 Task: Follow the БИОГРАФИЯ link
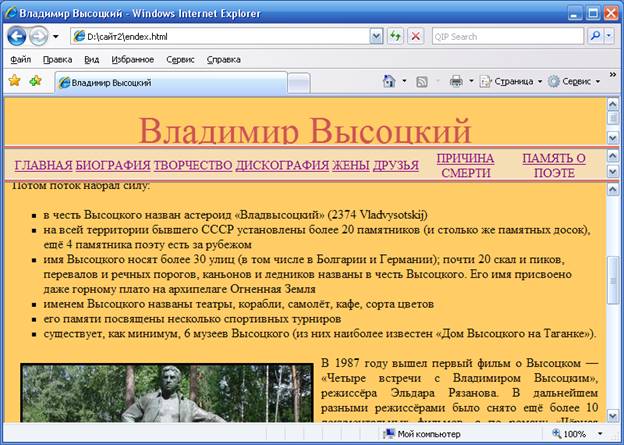[x=112, y=165]
